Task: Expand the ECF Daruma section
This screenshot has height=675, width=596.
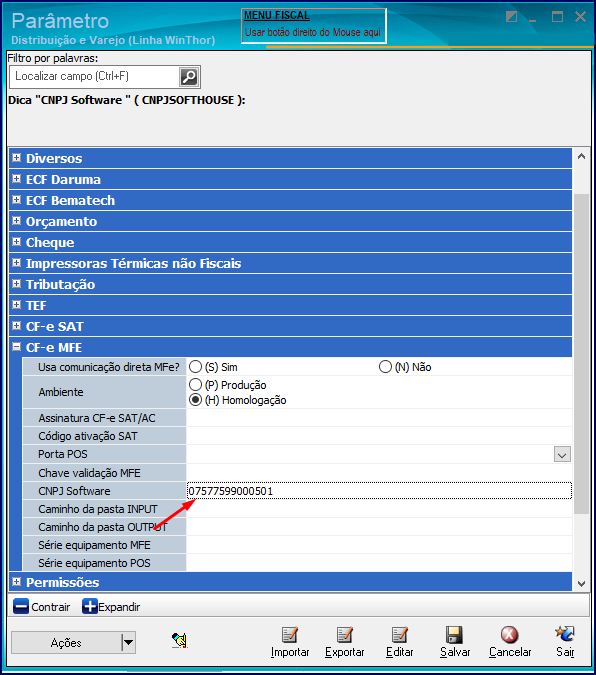Action: coord(16,179)
